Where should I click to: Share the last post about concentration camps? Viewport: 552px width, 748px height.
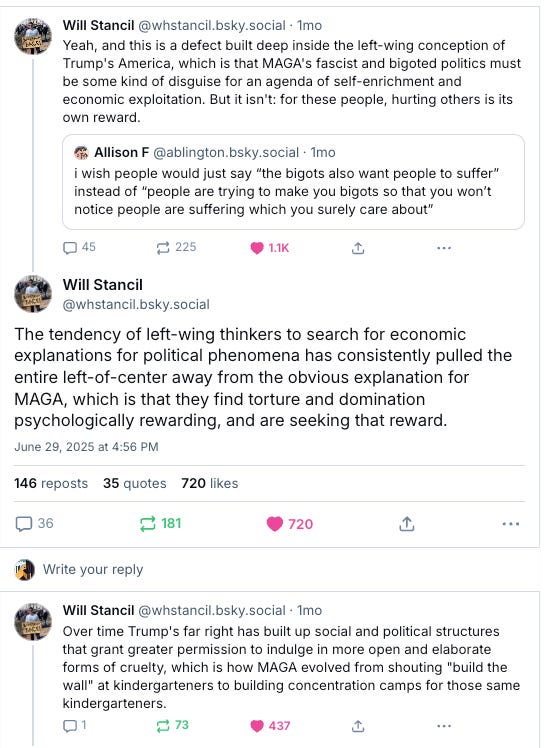(x=358, y=726)
